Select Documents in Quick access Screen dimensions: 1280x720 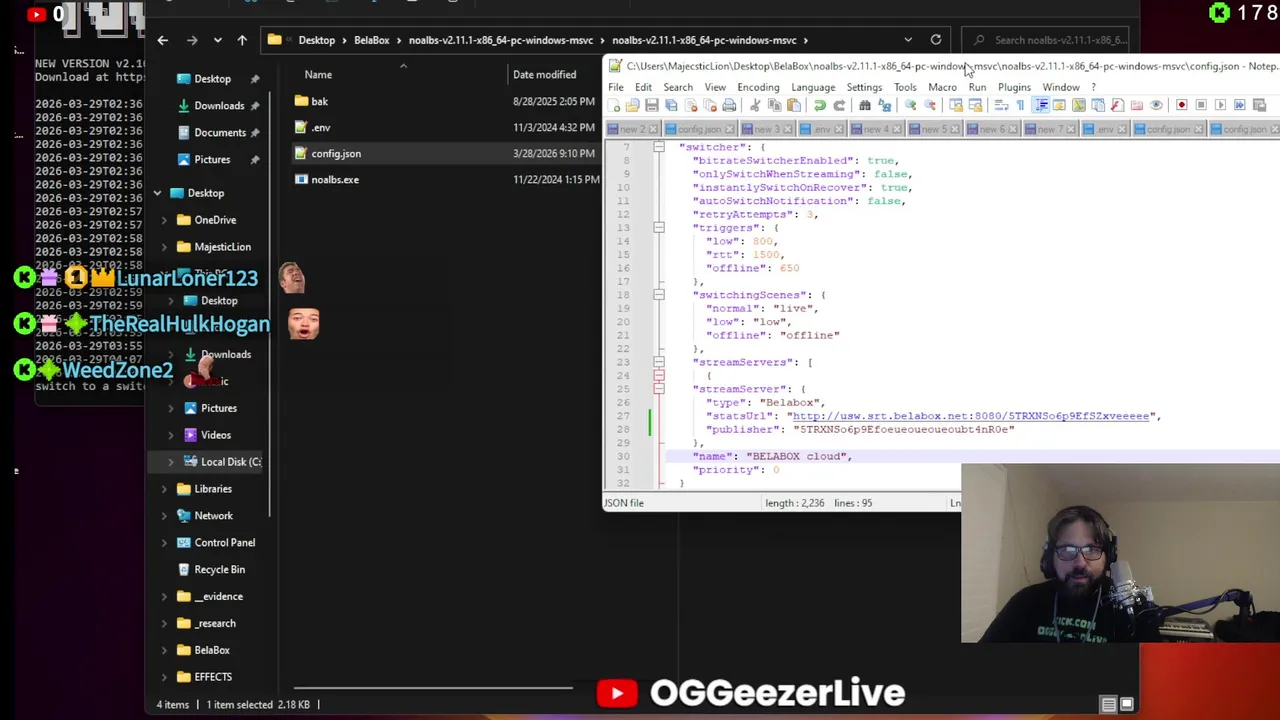220,133
